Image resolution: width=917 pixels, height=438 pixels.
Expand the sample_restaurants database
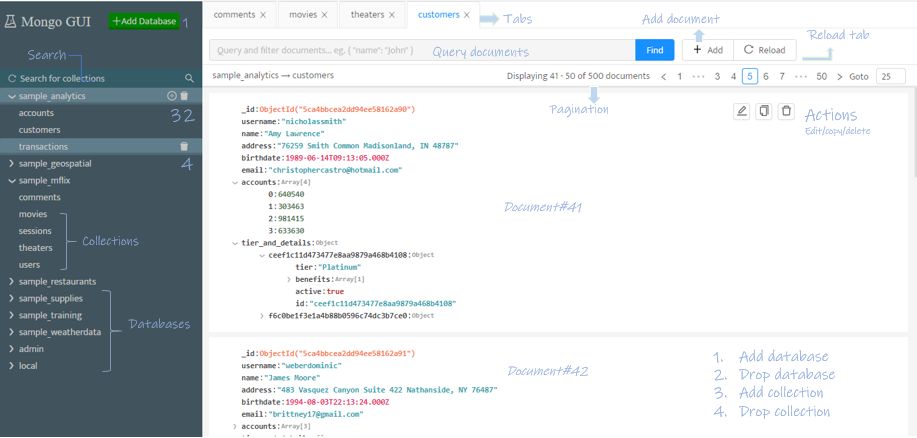click(12, 282)
